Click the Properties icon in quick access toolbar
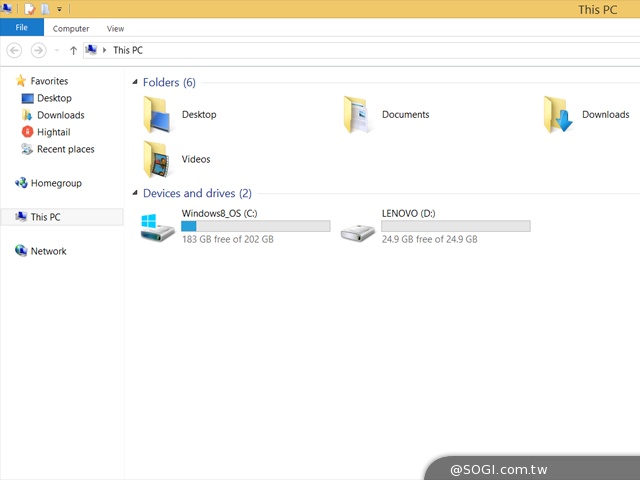This screenshot has height=480, width=640. (x=30, y=9)
